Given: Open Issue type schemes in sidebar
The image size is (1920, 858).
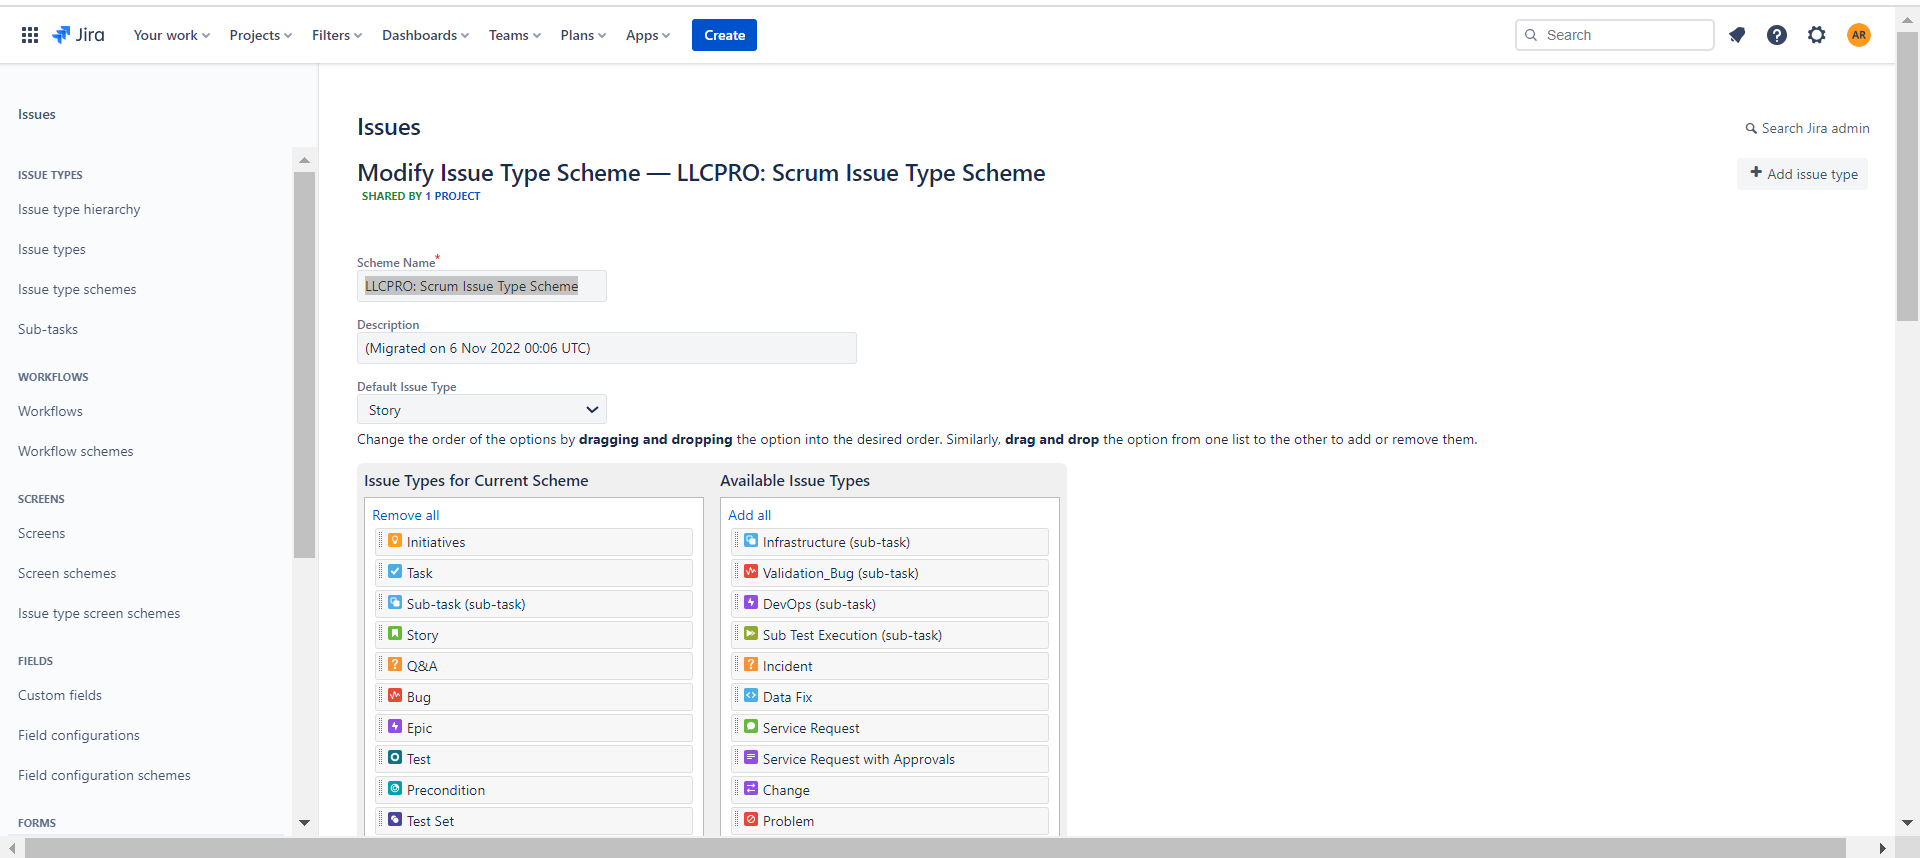Looking at the screenshot, I should [x=77, y=289].
